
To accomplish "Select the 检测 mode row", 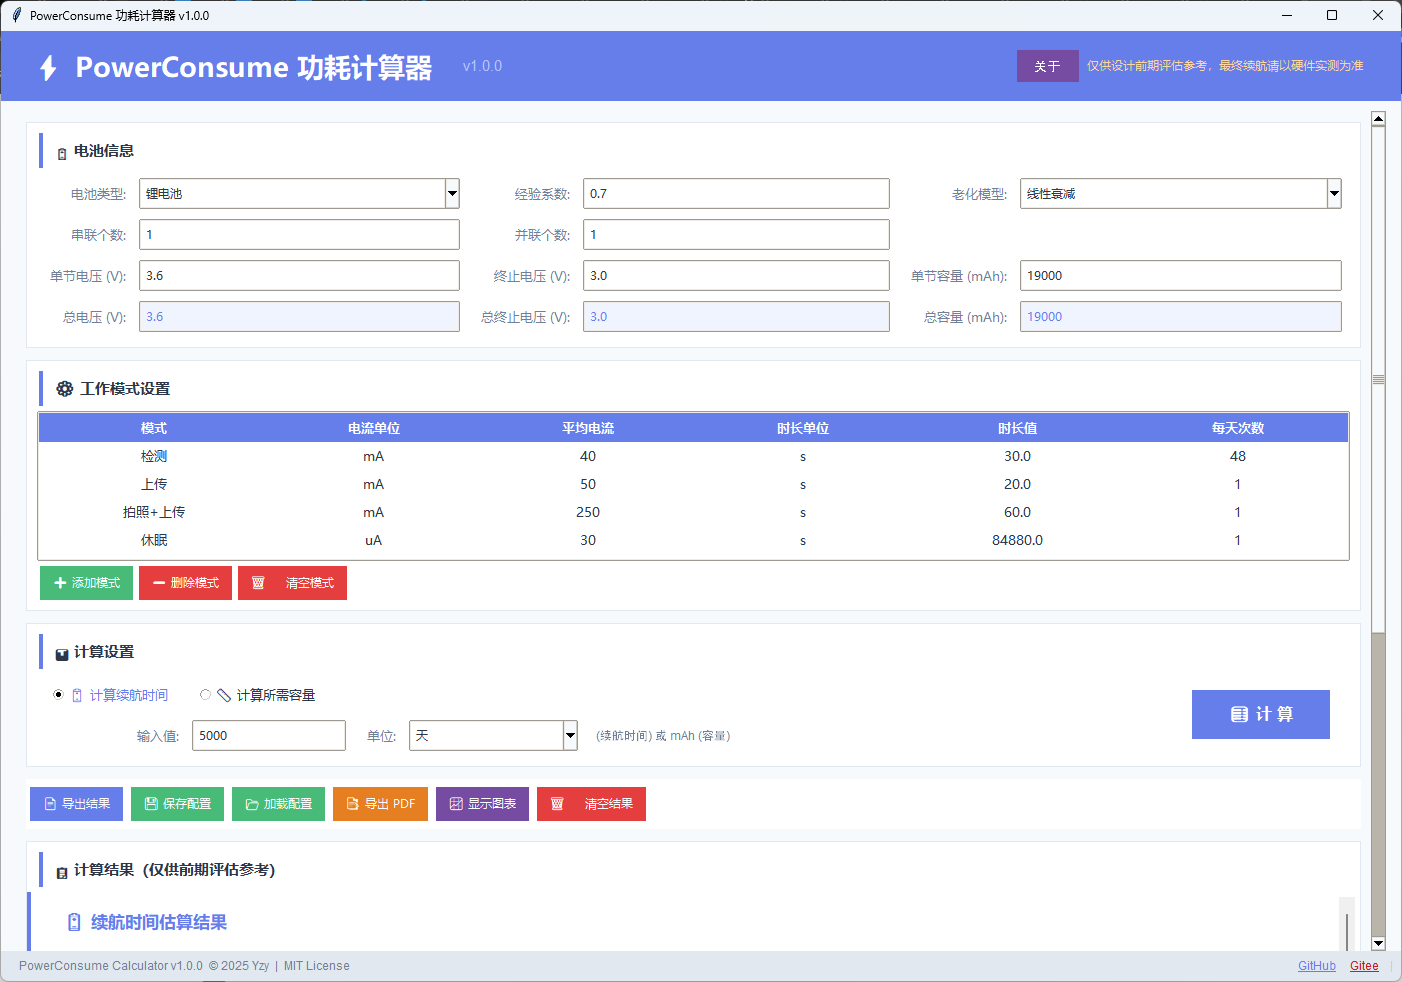I will [x=694, y=456].
